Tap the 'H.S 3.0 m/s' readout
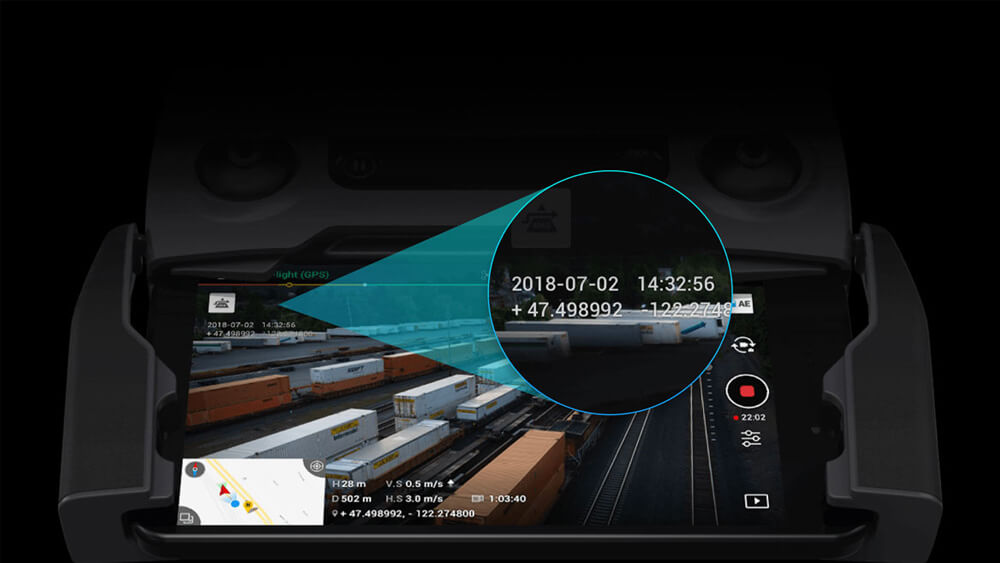Viewport: 1000px width, 563px height. tap(414, 499)
